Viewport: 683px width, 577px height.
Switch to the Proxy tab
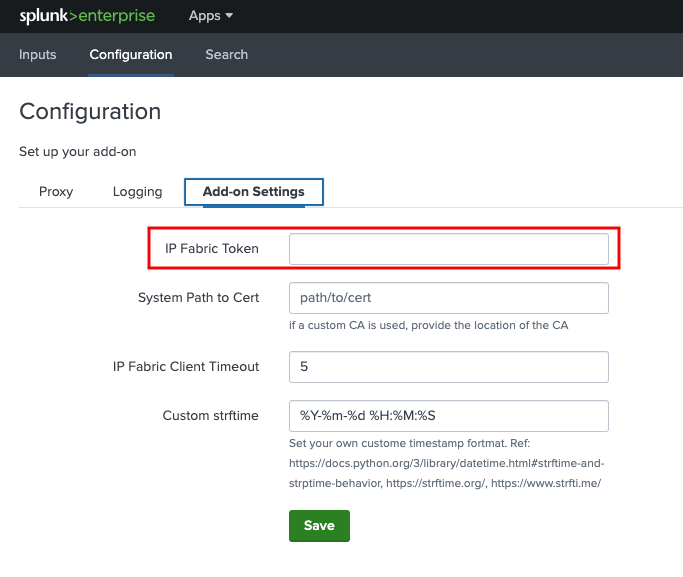click(56, 192)
